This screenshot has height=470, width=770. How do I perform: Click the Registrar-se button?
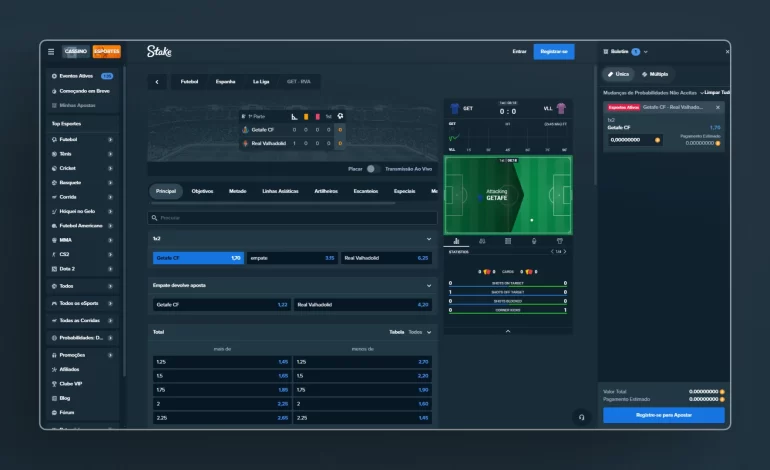tap(554, 52)
